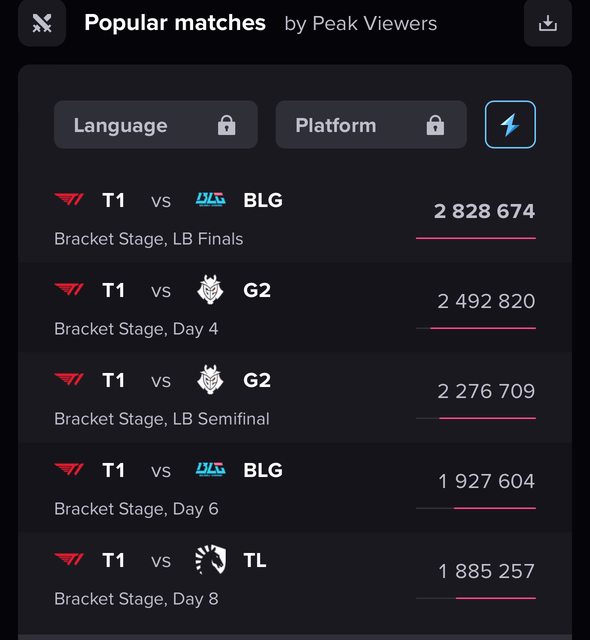The height and width of the screenshot is (640, 590).
Task: Select T1 logo in LB Finals match
Action: 69,200
